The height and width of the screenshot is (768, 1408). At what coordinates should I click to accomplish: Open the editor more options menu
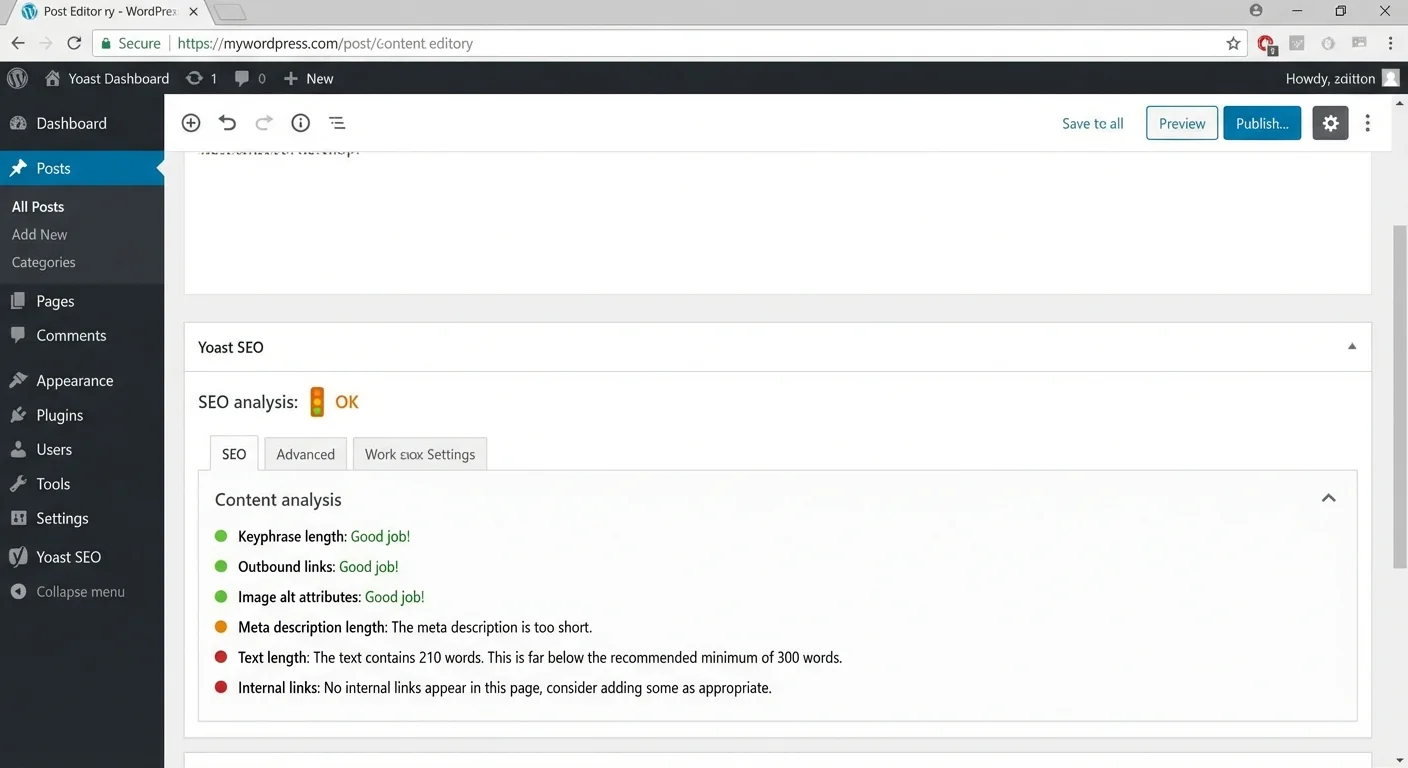[x=1367, y=123]
